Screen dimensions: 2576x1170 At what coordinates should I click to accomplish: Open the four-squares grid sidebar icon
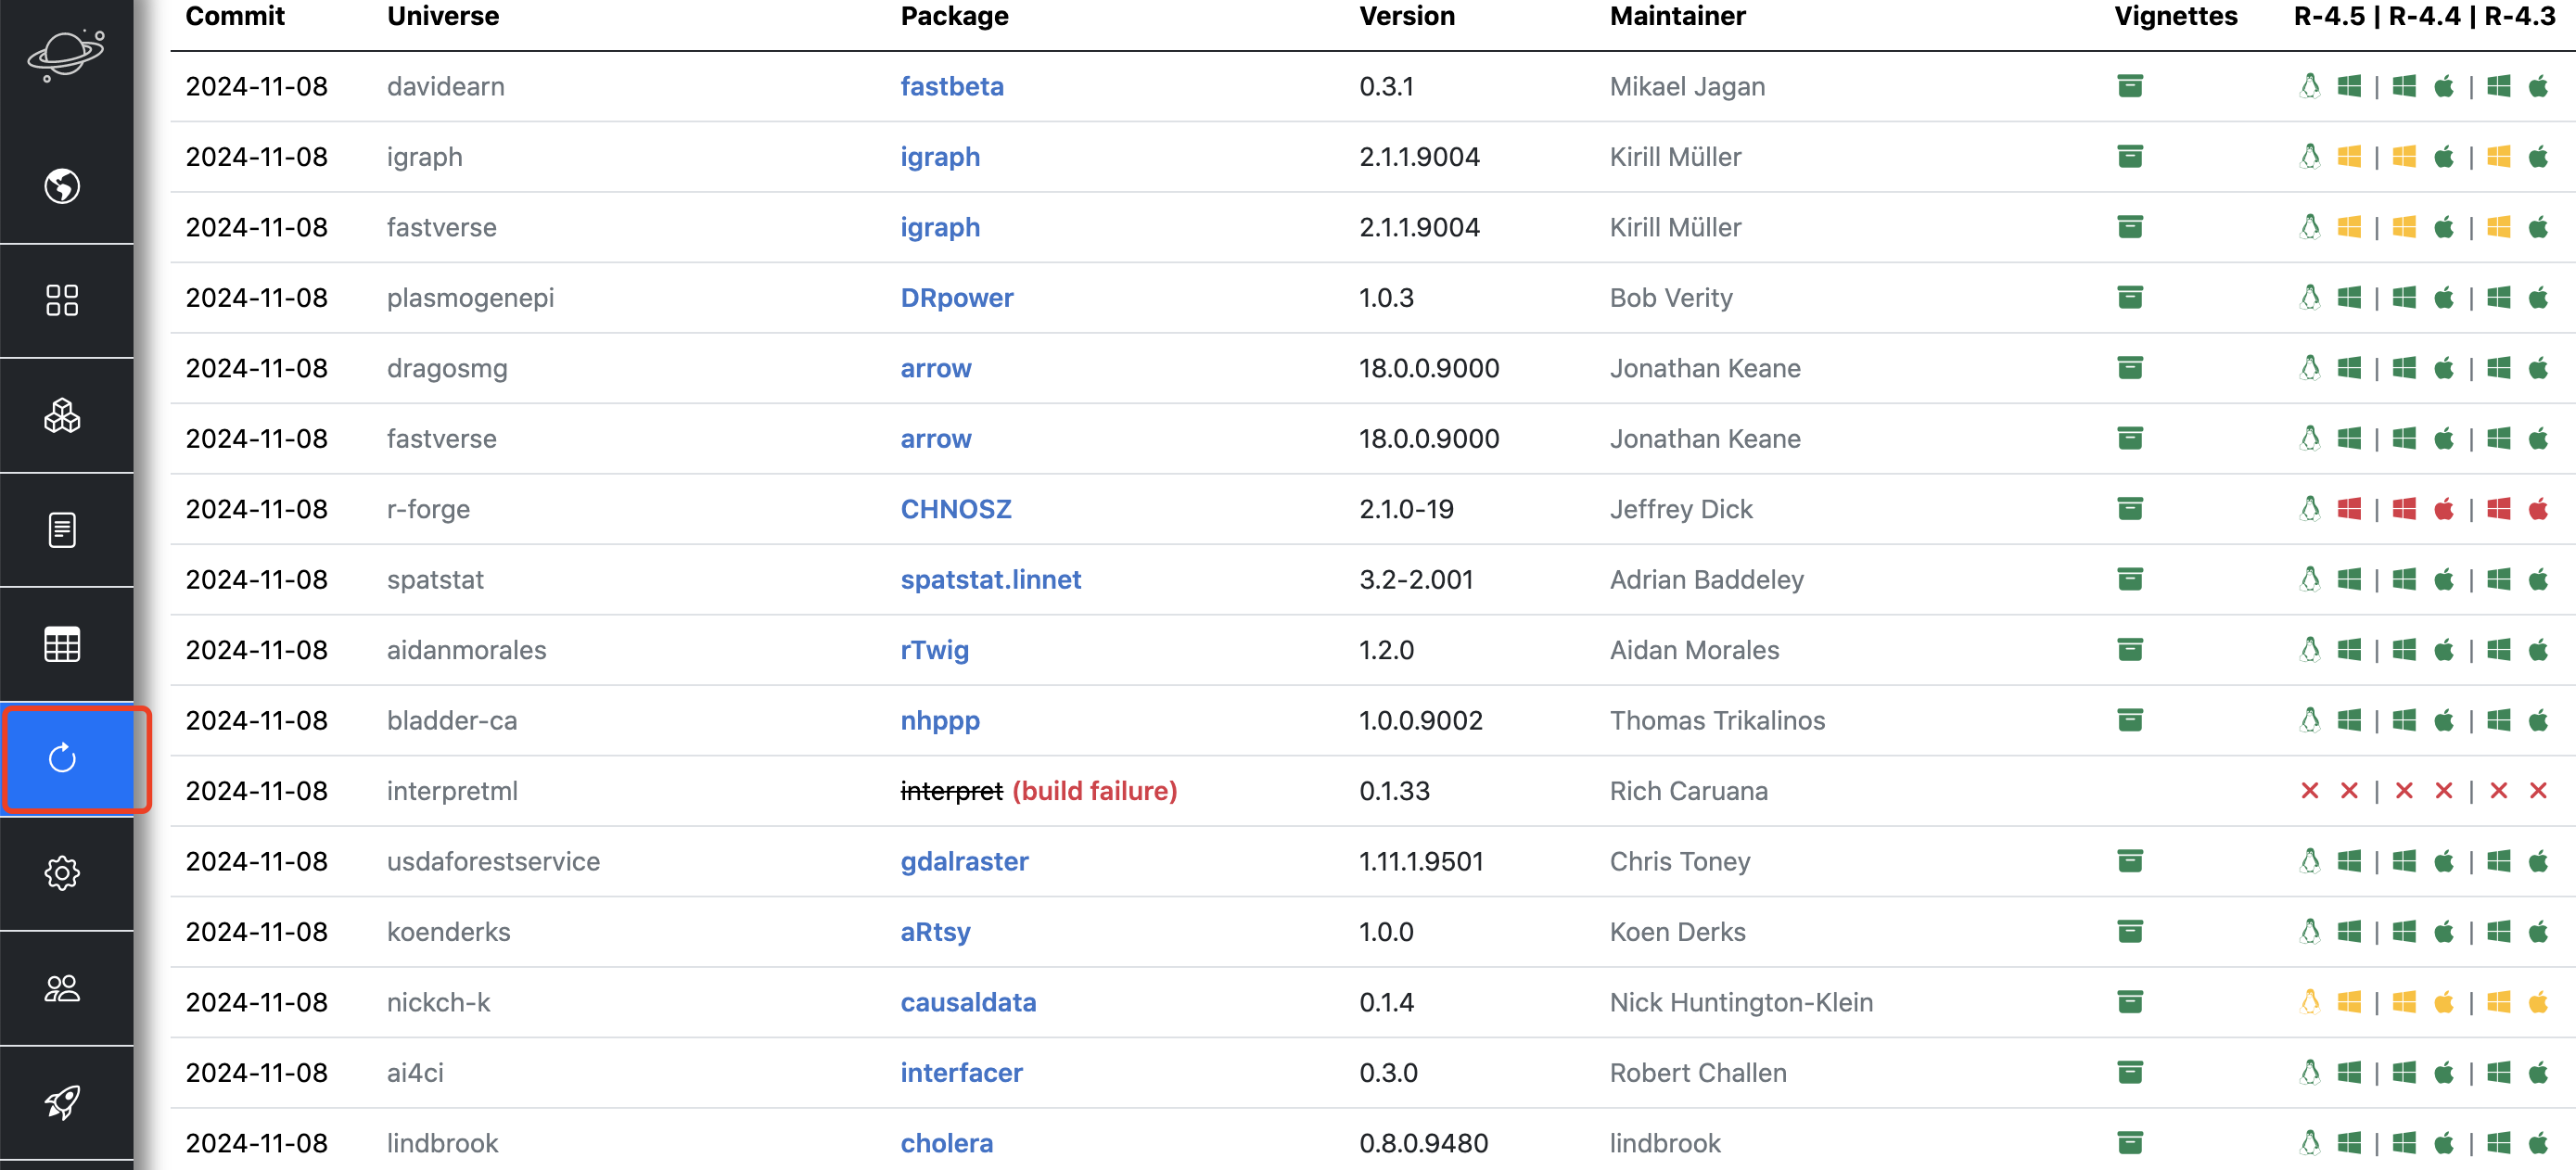62,300
